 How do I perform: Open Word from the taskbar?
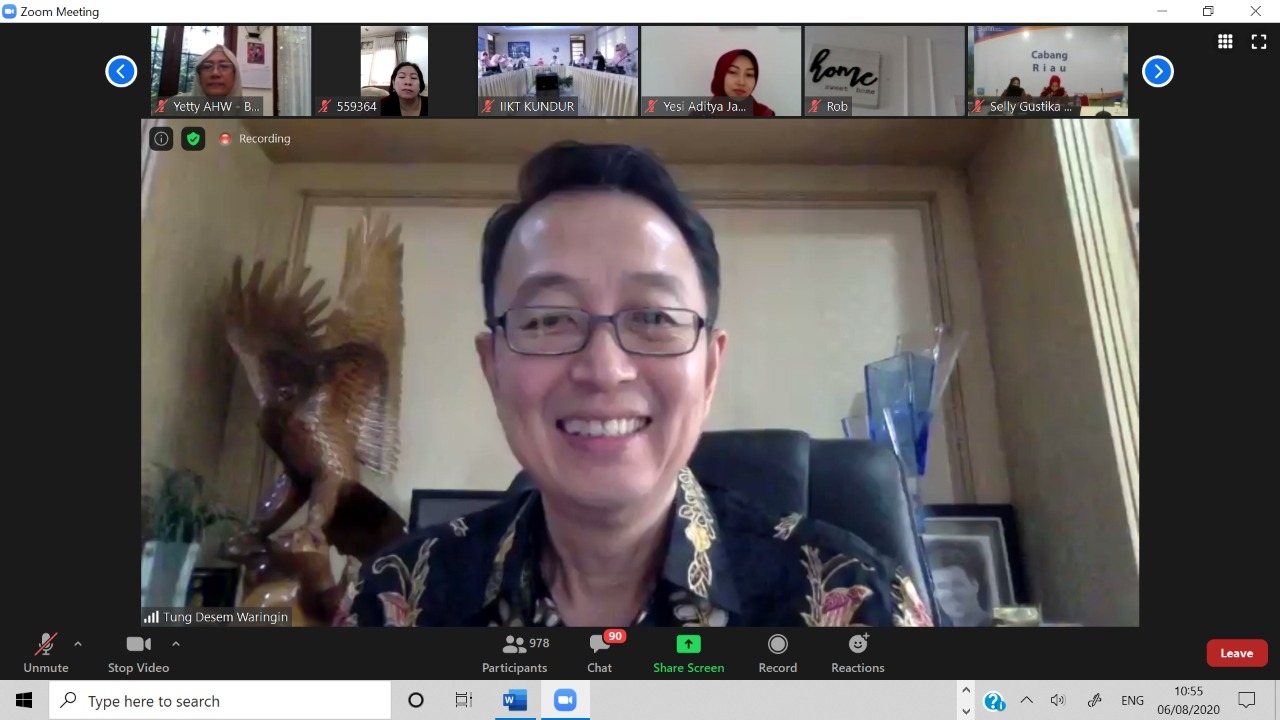[515, 701]
